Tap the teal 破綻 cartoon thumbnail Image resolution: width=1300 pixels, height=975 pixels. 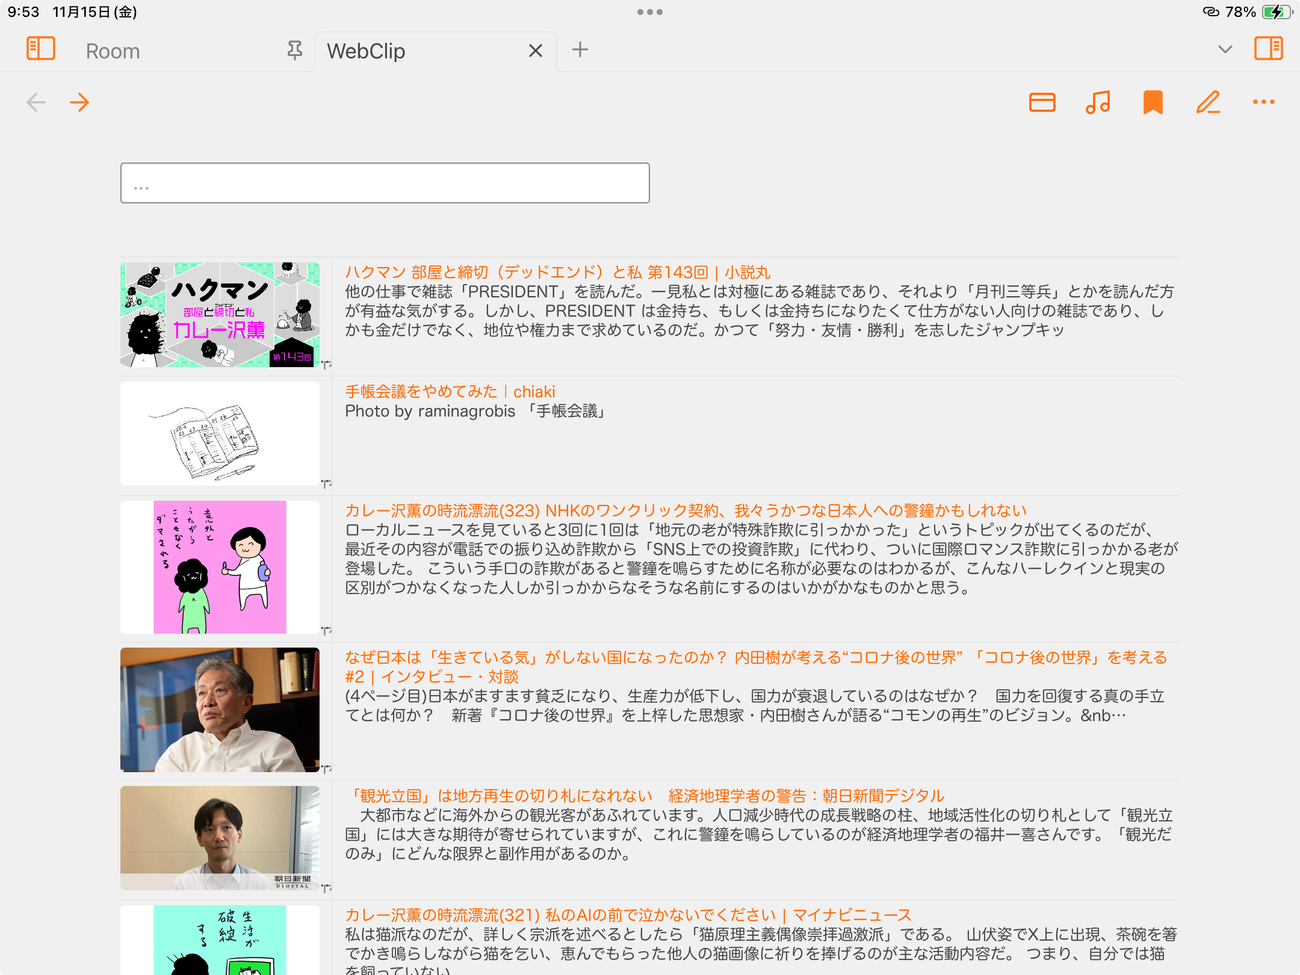(220, 940)
